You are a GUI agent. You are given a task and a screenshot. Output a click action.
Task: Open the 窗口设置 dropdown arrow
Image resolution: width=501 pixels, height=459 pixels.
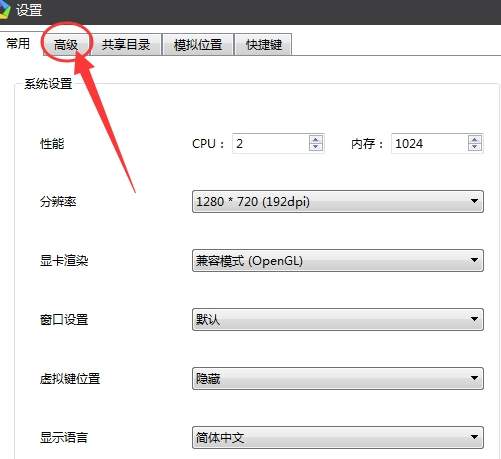tap(474, 319)
